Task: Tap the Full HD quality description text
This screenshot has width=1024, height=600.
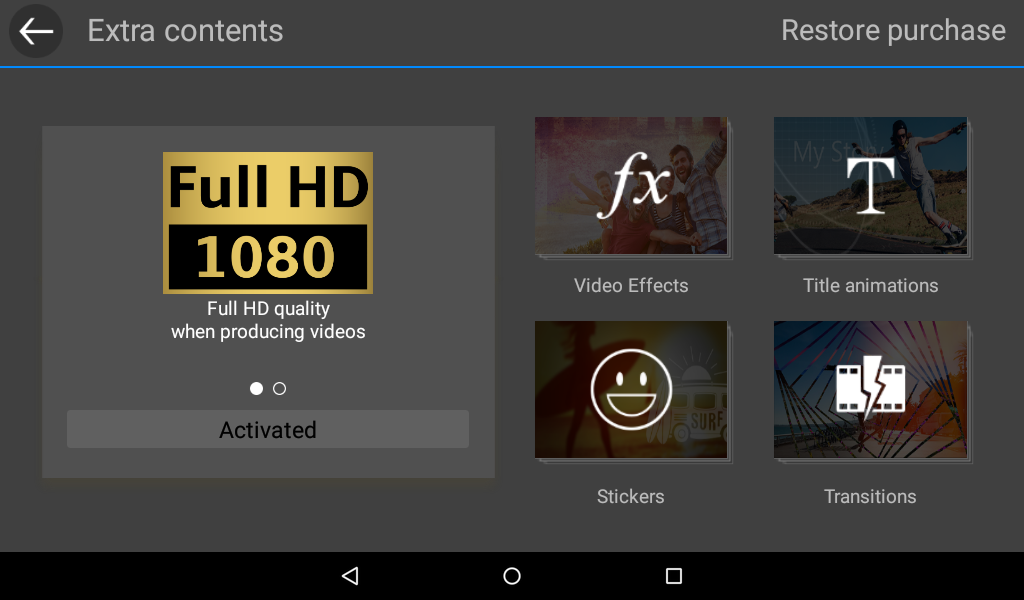Action: [268, 320]
